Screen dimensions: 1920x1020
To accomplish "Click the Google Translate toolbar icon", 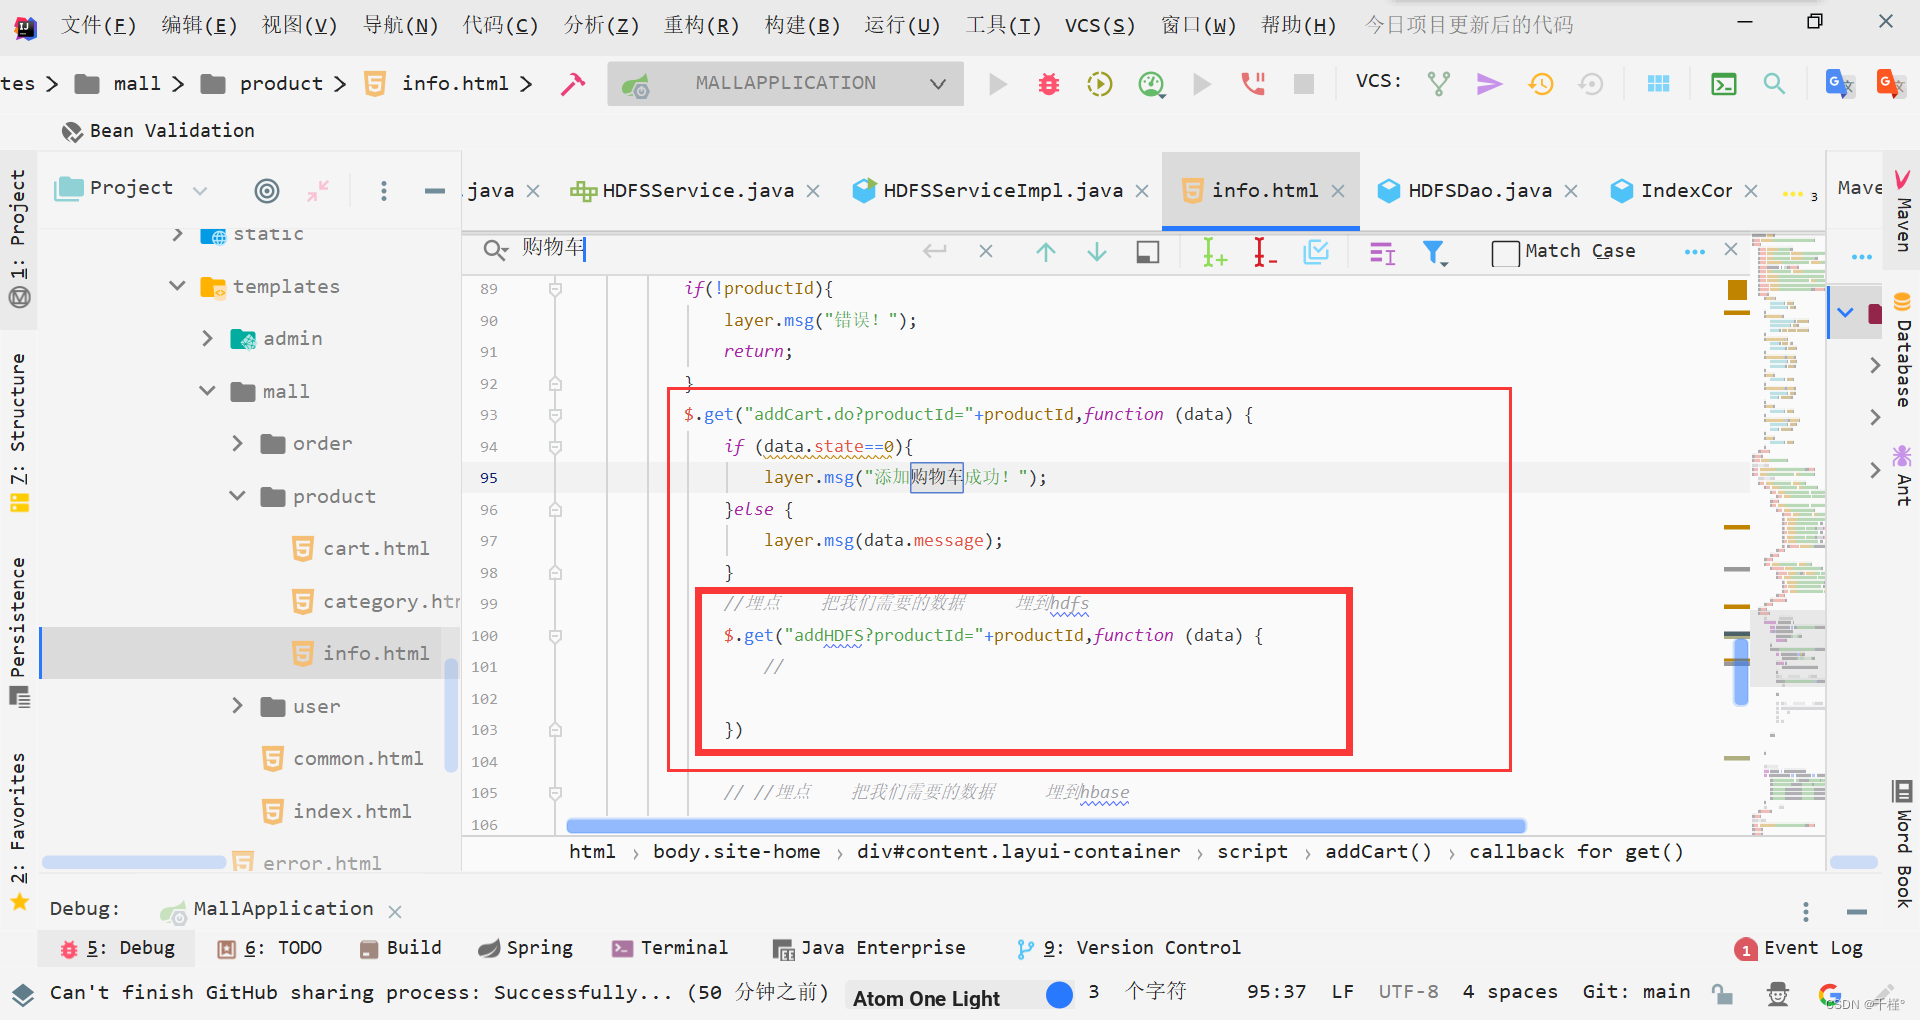I will click(1840, 84).
